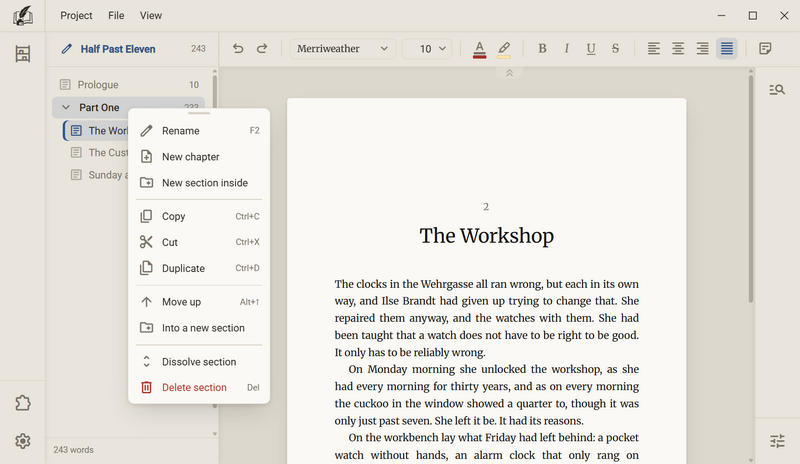Click The Workshop chapter heading on page
The height and width of the screenshot is (464, 800).
486,236
